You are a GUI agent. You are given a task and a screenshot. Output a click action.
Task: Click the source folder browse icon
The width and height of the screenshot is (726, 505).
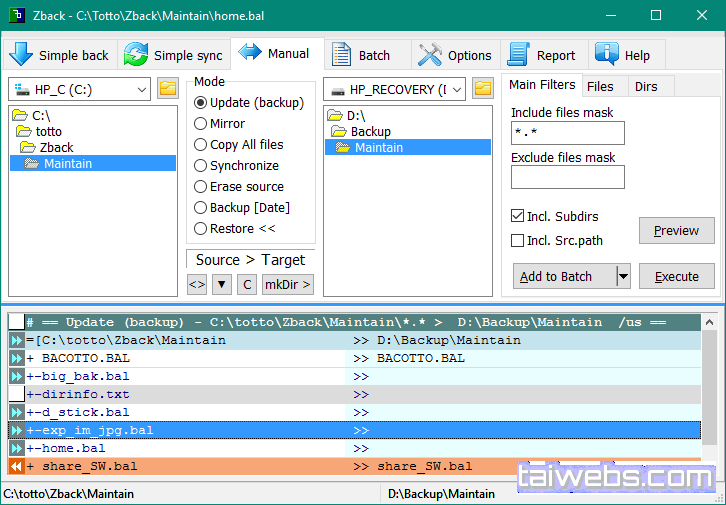click(167, 89)
